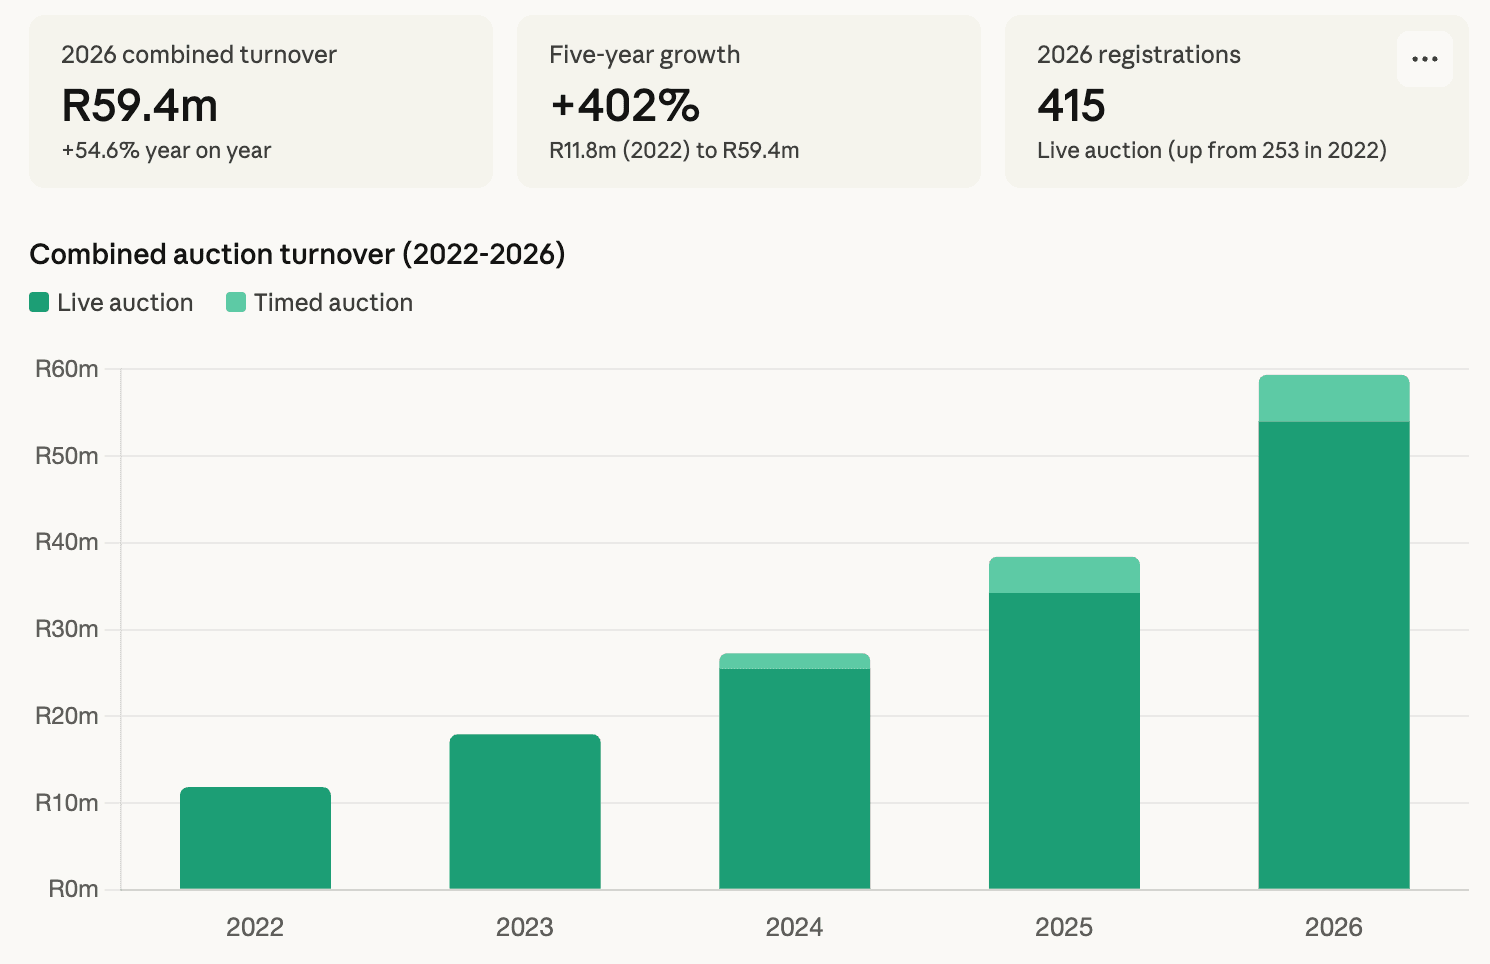Click the 'Five-year growth' card title
1490x964 pixels.
(645, 54)
